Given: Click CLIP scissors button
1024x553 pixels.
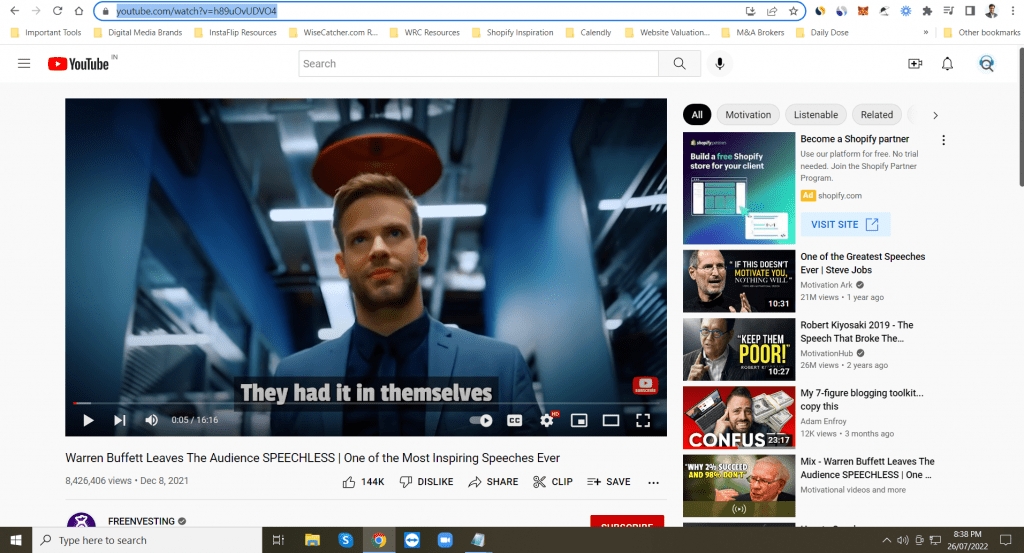Looking at the screenshot, I should click(x=552, y=482).
